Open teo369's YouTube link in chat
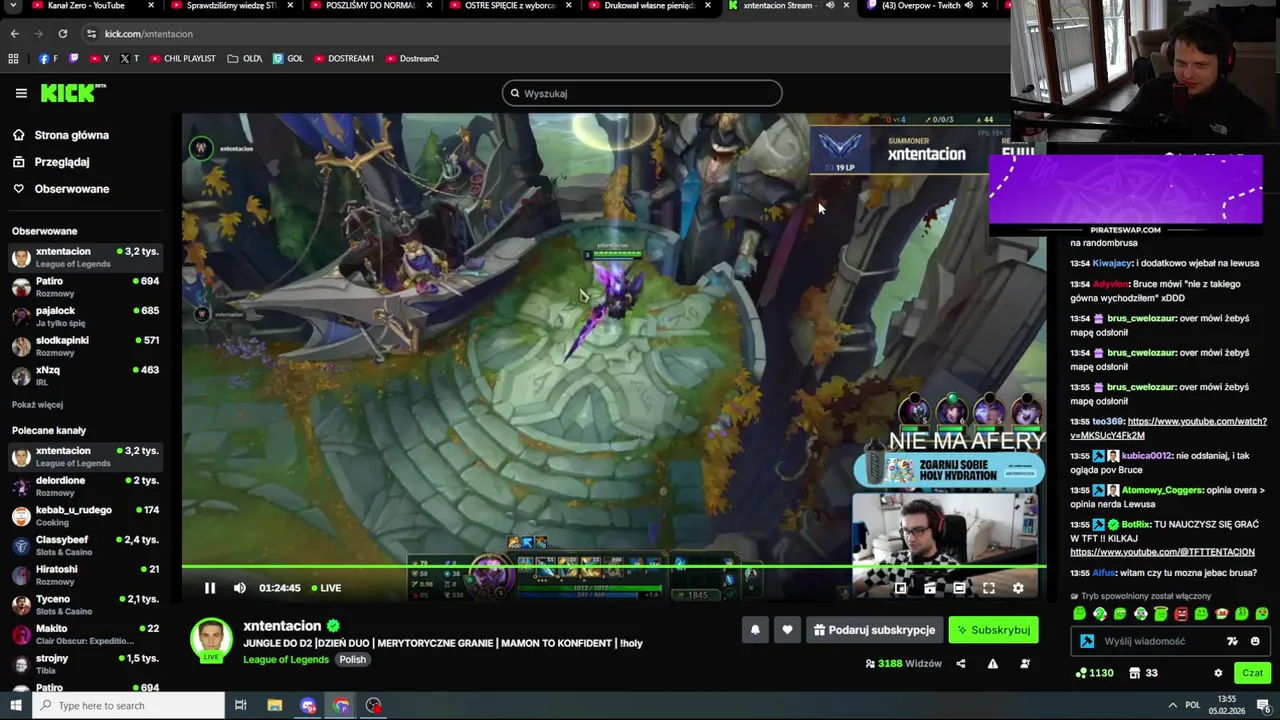Image resolution: width=1280 pixels, height=720 pixels. coord(1168,428)
